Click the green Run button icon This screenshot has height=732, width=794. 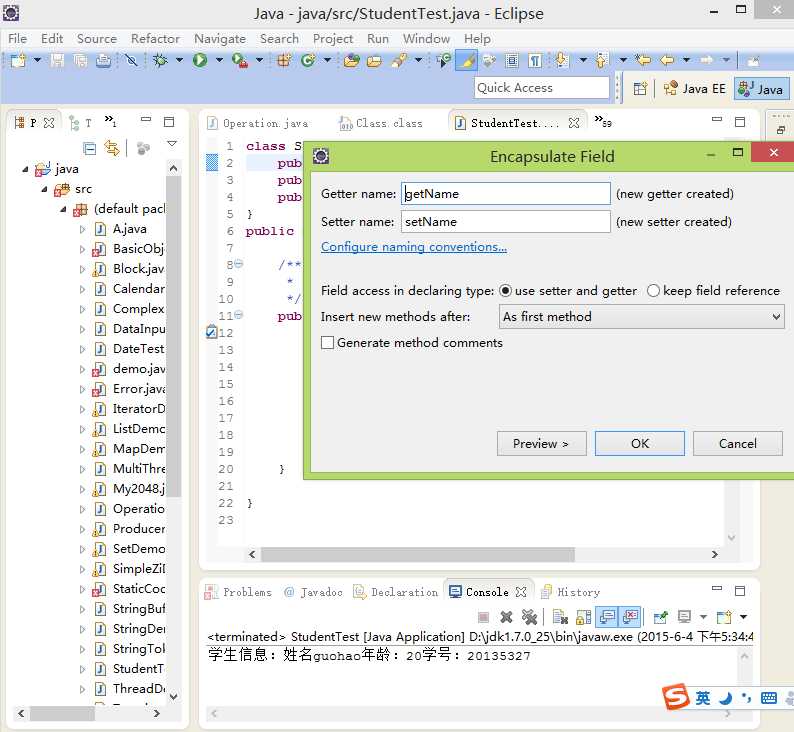200,61
